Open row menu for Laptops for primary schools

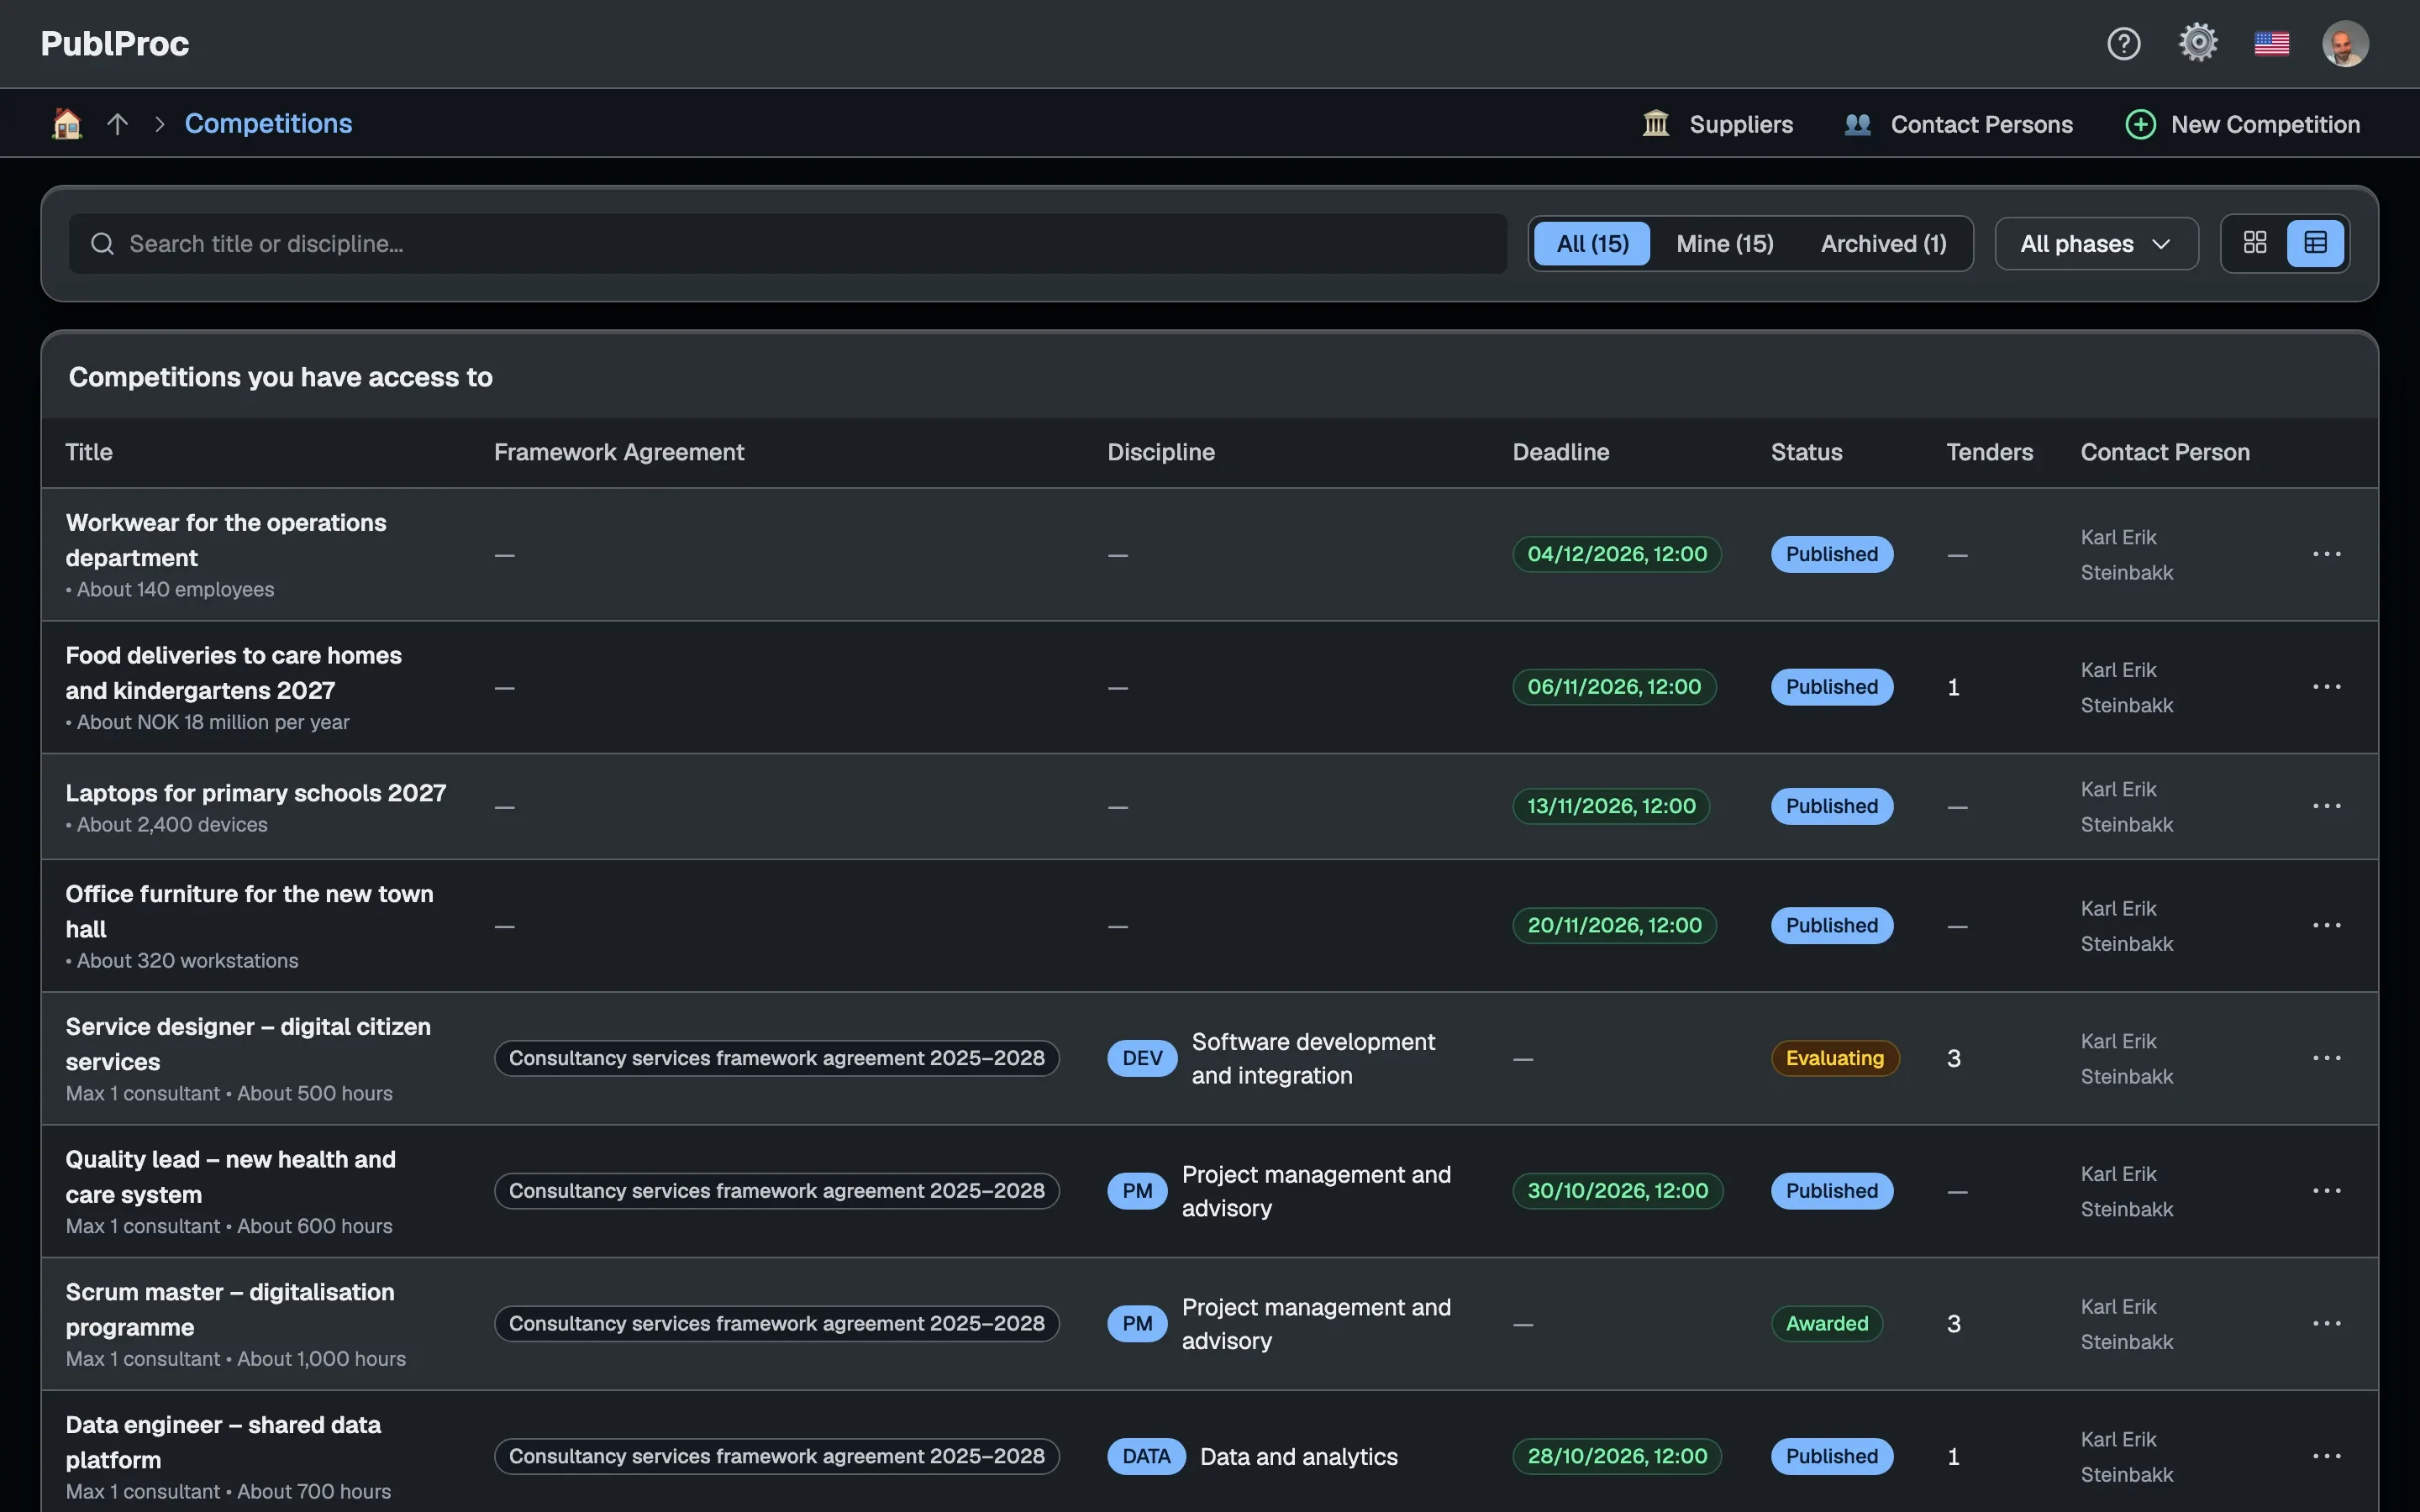pyautogui.click(x=2326, y=806)
